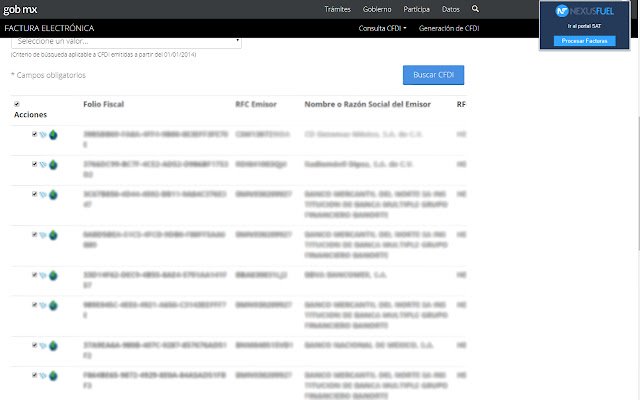Click the gob mx logo
The width and height of the screenshot is (640, 400).
pos(20,9)
